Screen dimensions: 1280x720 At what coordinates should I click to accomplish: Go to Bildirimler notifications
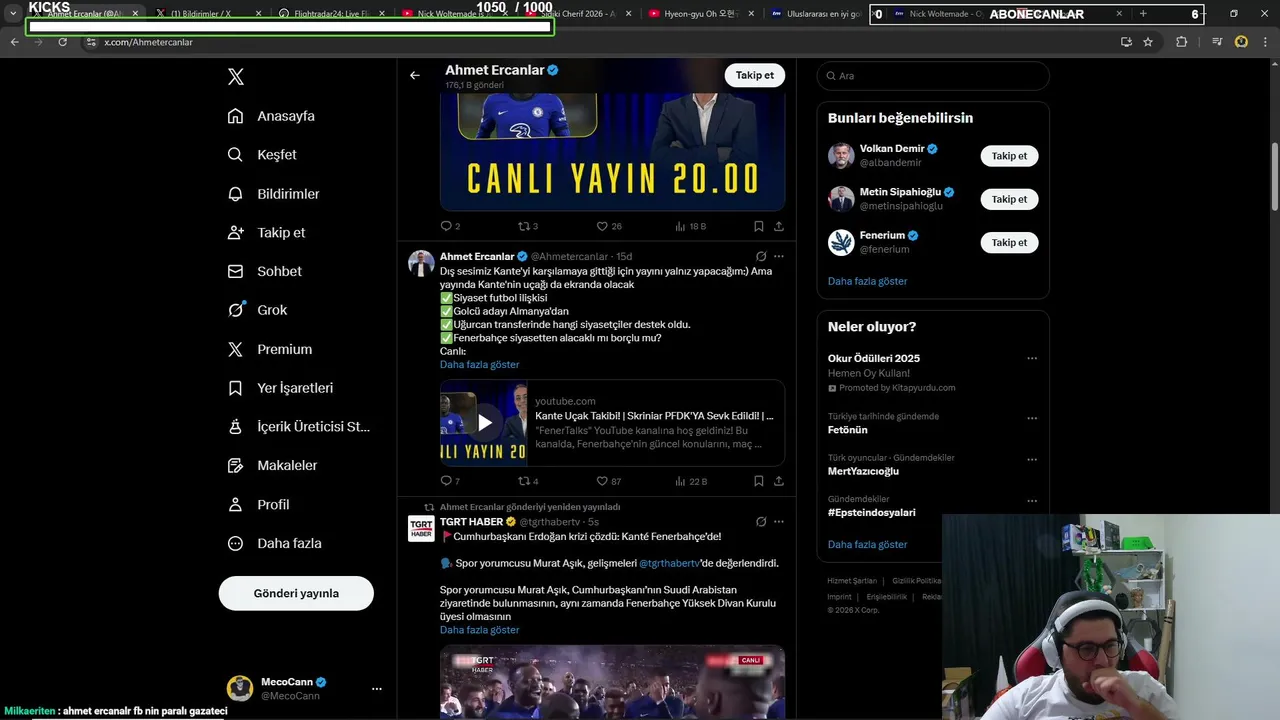coord(273,194)
